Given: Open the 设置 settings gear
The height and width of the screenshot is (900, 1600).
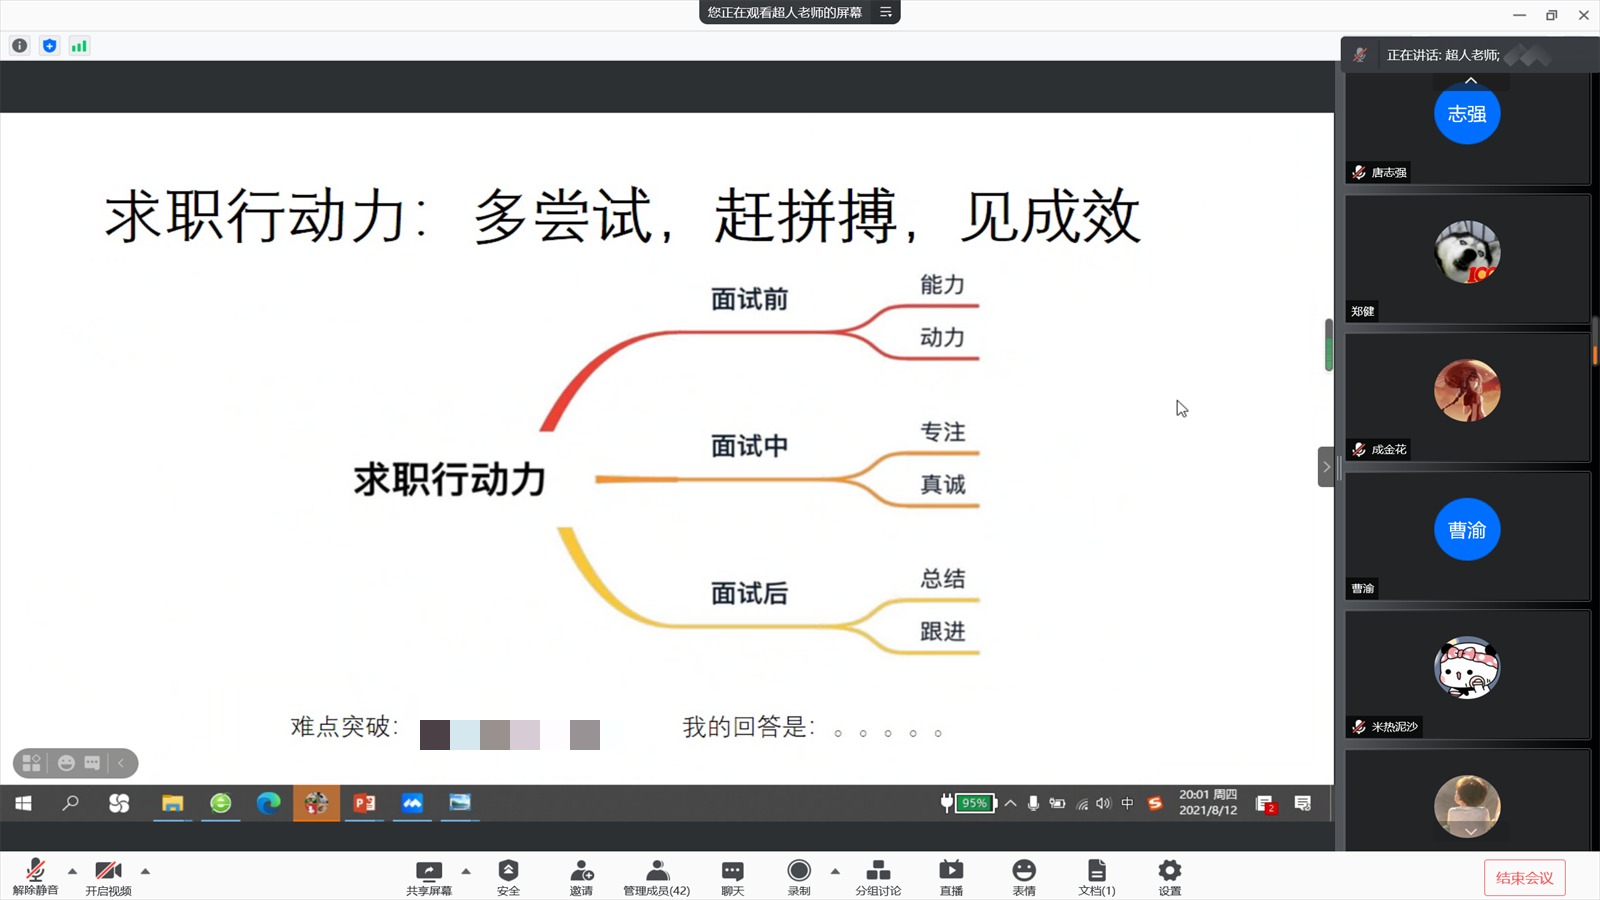Looking at the screenshot, I should pyautogui.click(x=1169, y=875).
